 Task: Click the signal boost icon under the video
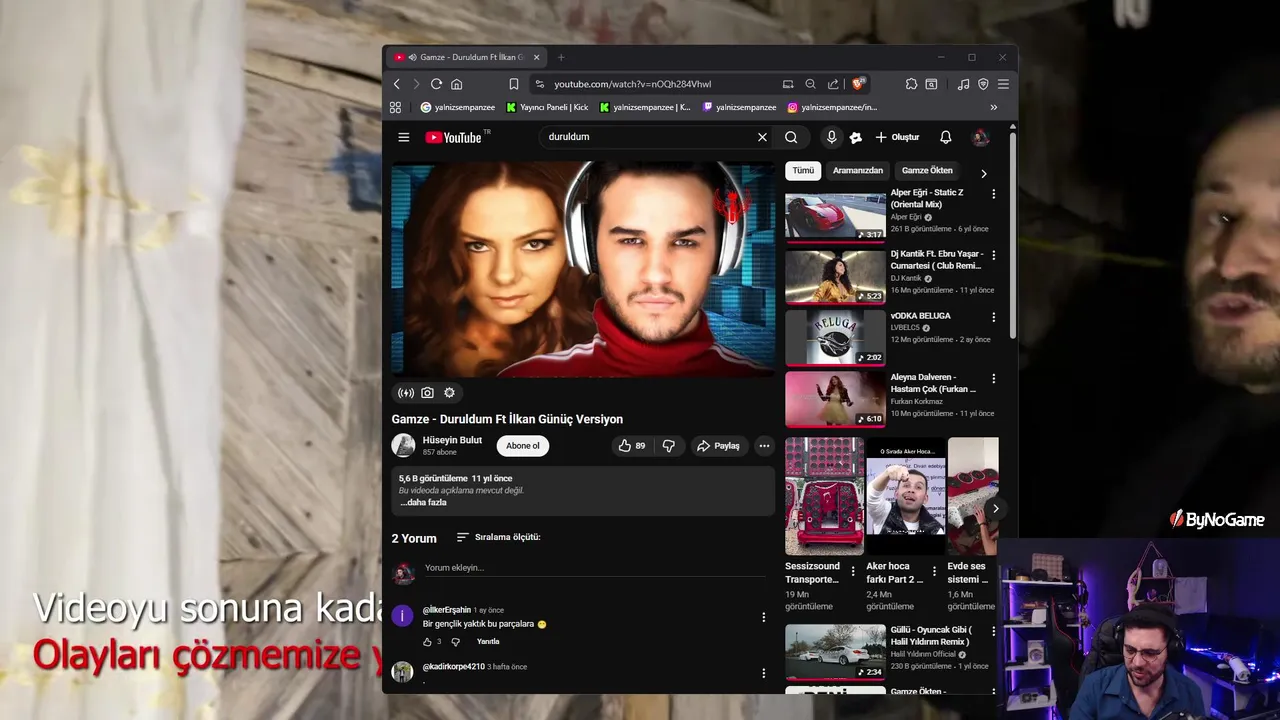(405, 393)
